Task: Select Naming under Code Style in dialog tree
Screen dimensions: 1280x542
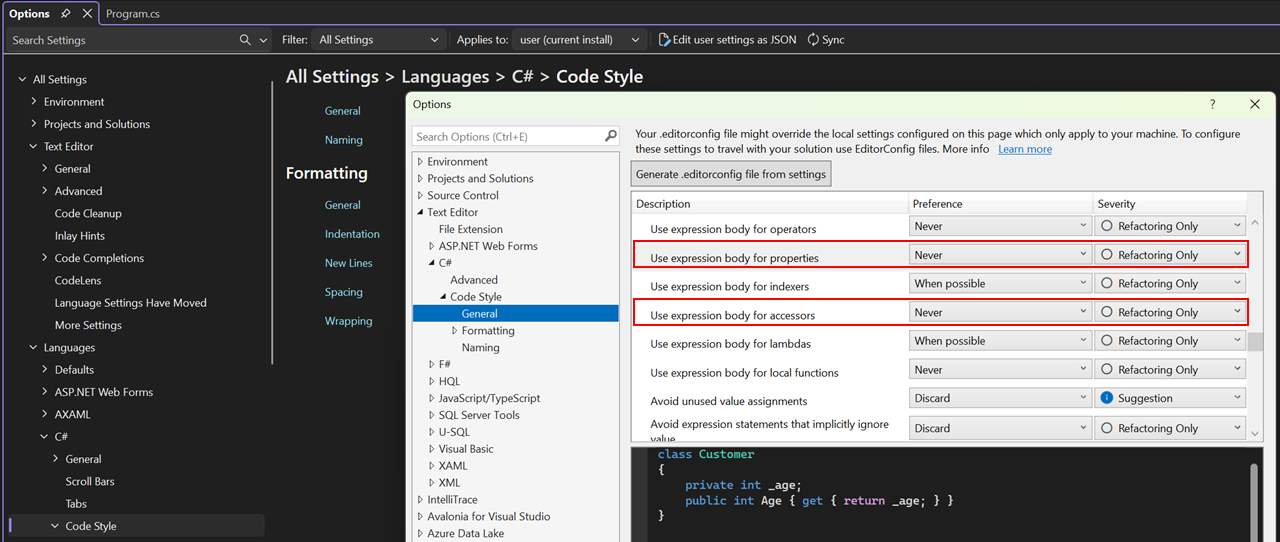Action: (480, 348)
